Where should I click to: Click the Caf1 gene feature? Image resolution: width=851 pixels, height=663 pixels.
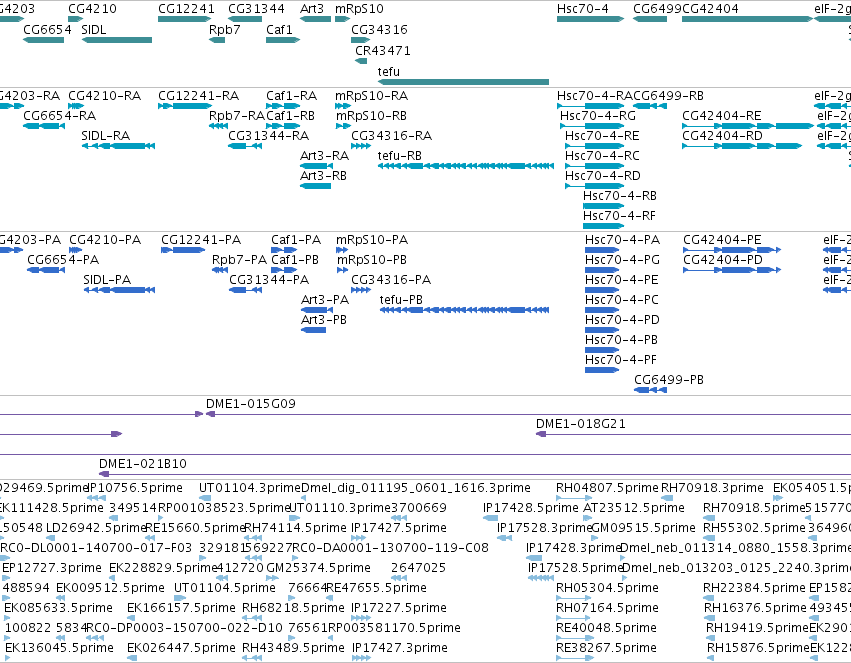click(x=283, y=40)
